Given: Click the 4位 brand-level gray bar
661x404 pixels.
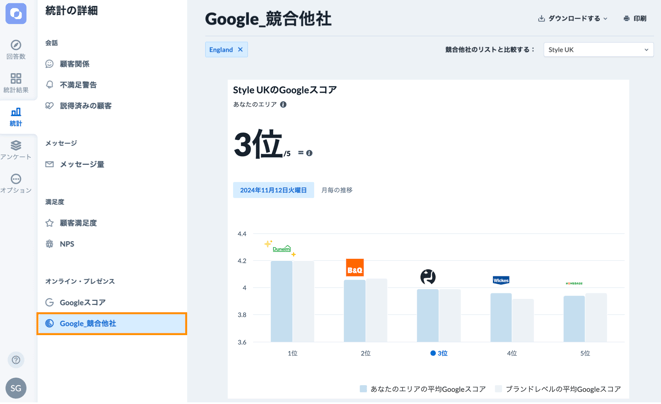Looking at the screenshot, I should click(x=523, y=321).
